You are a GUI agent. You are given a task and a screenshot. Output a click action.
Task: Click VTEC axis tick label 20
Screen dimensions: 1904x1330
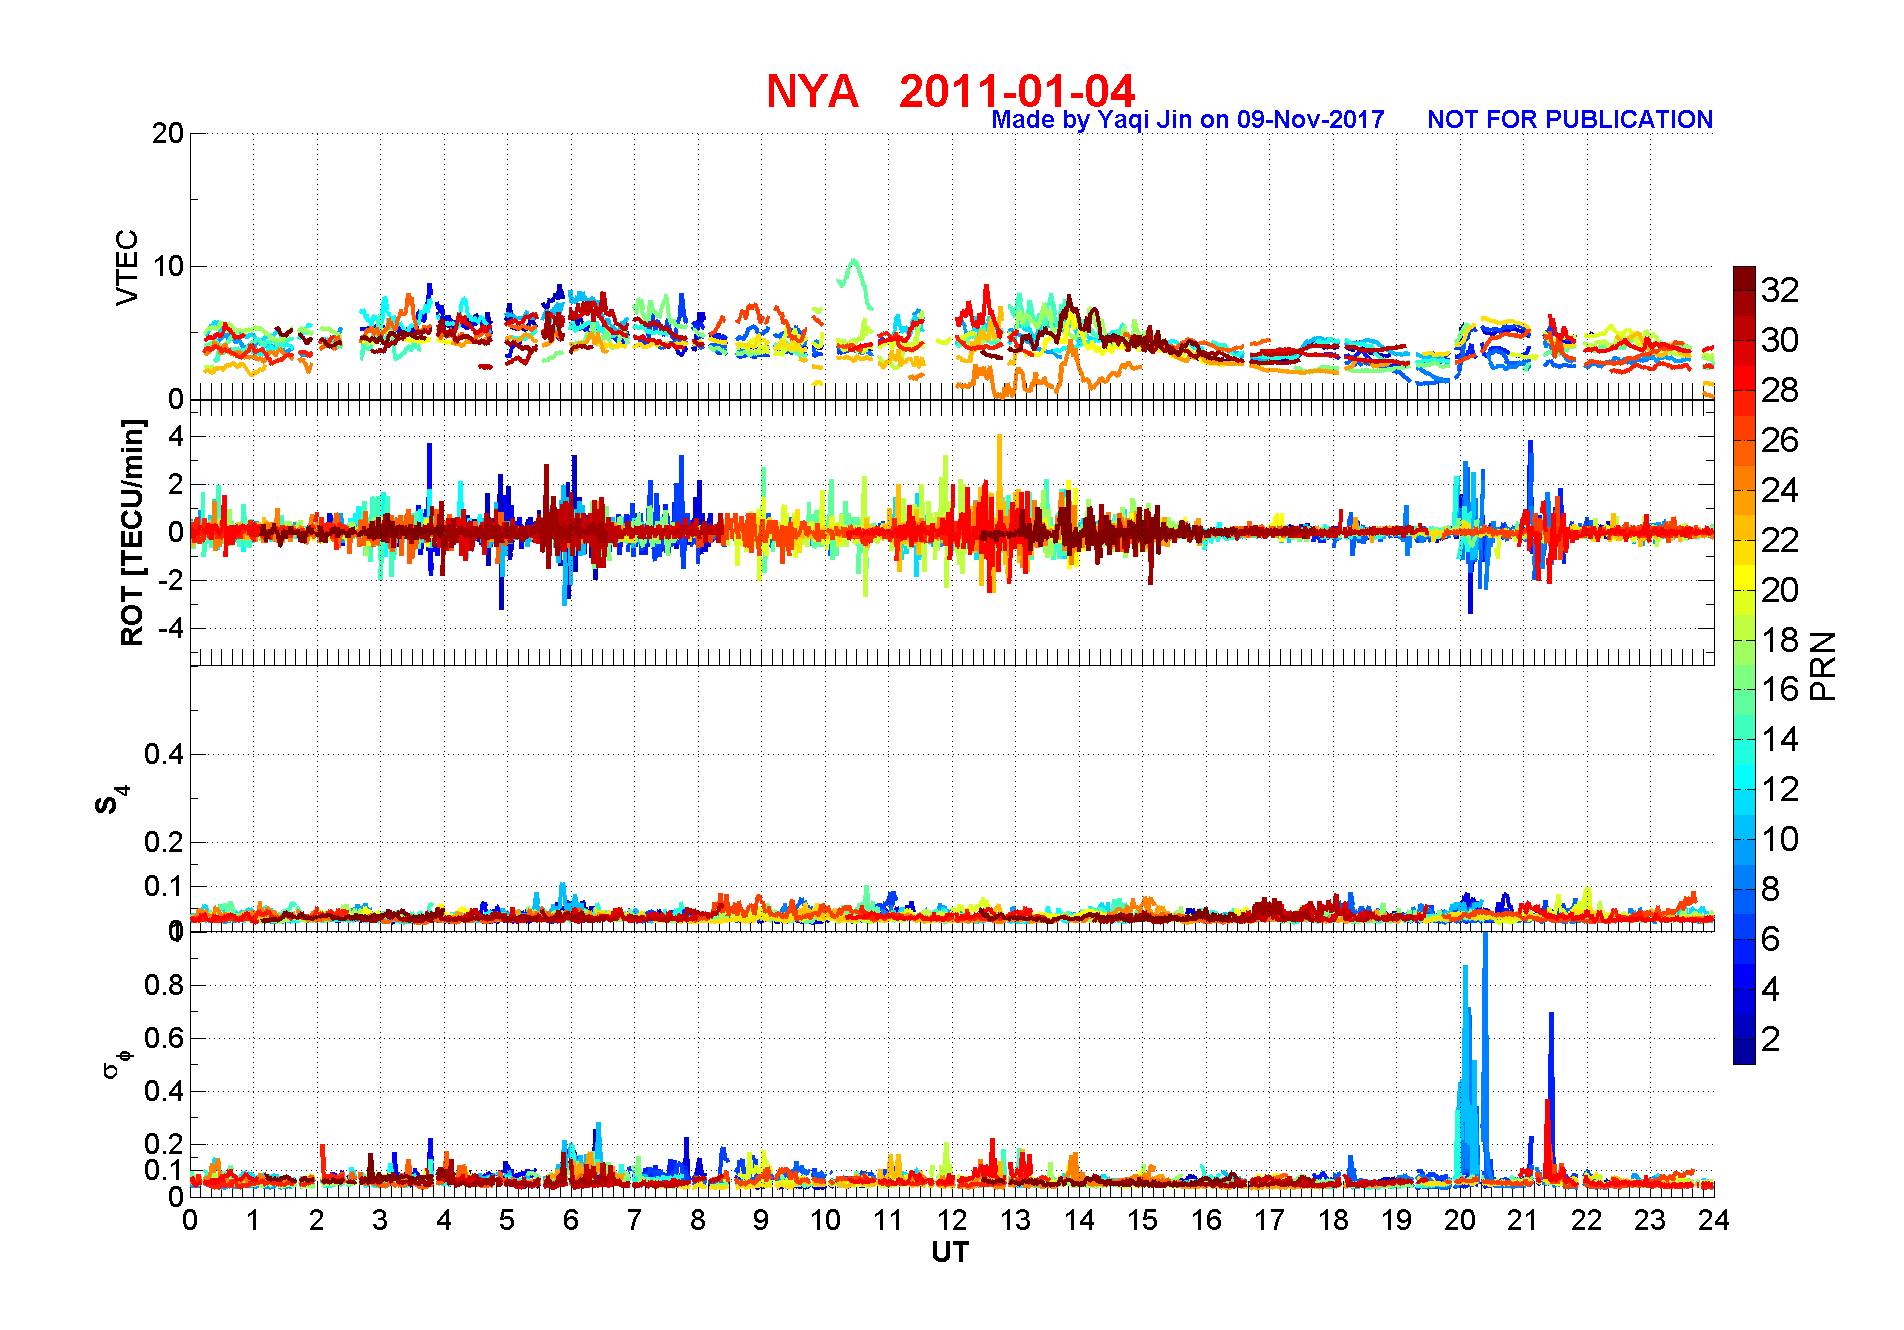coord(168,133)
